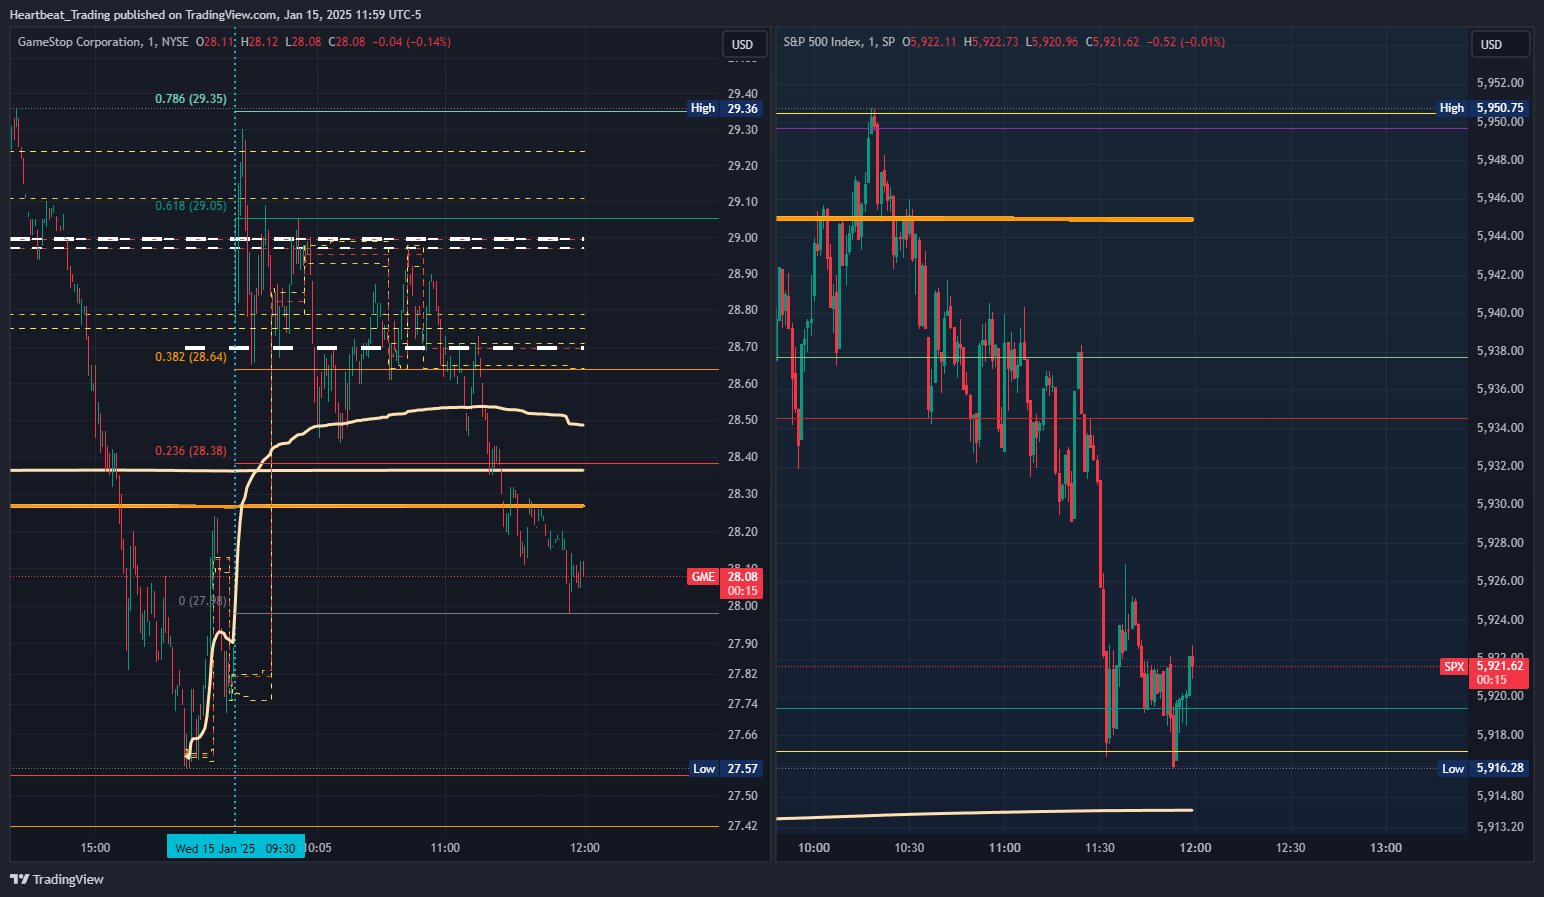This screenshot has height=897, width=1544.
Task: Click the 0.382 (28.64) Fibonacci level label
Action: pyautogui.click(x=191, y=357)
